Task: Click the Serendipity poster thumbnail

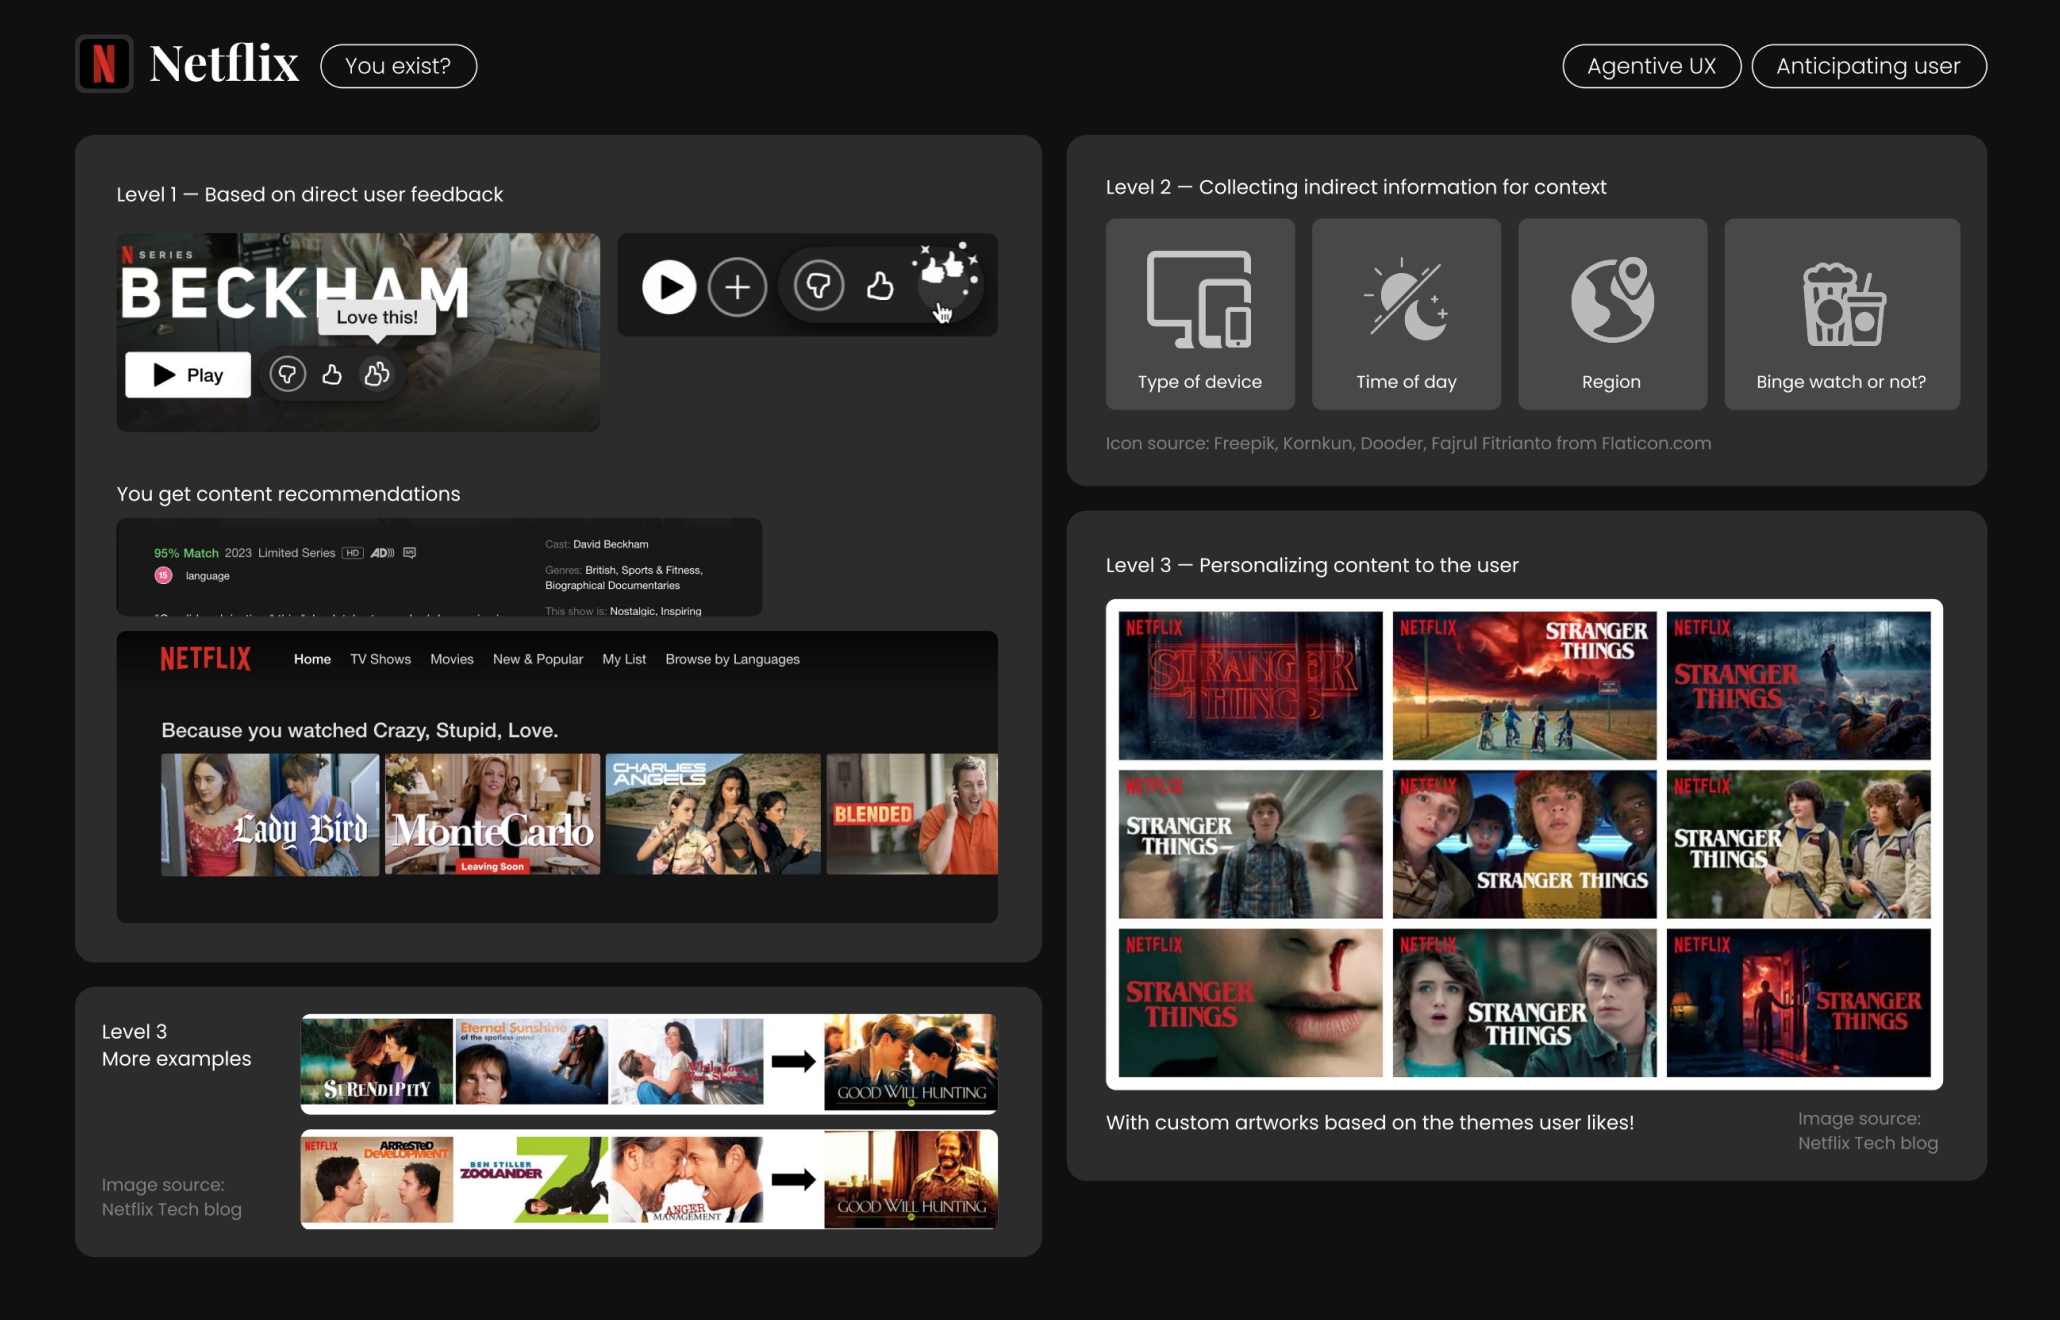Action: [x=377, y=1061]
